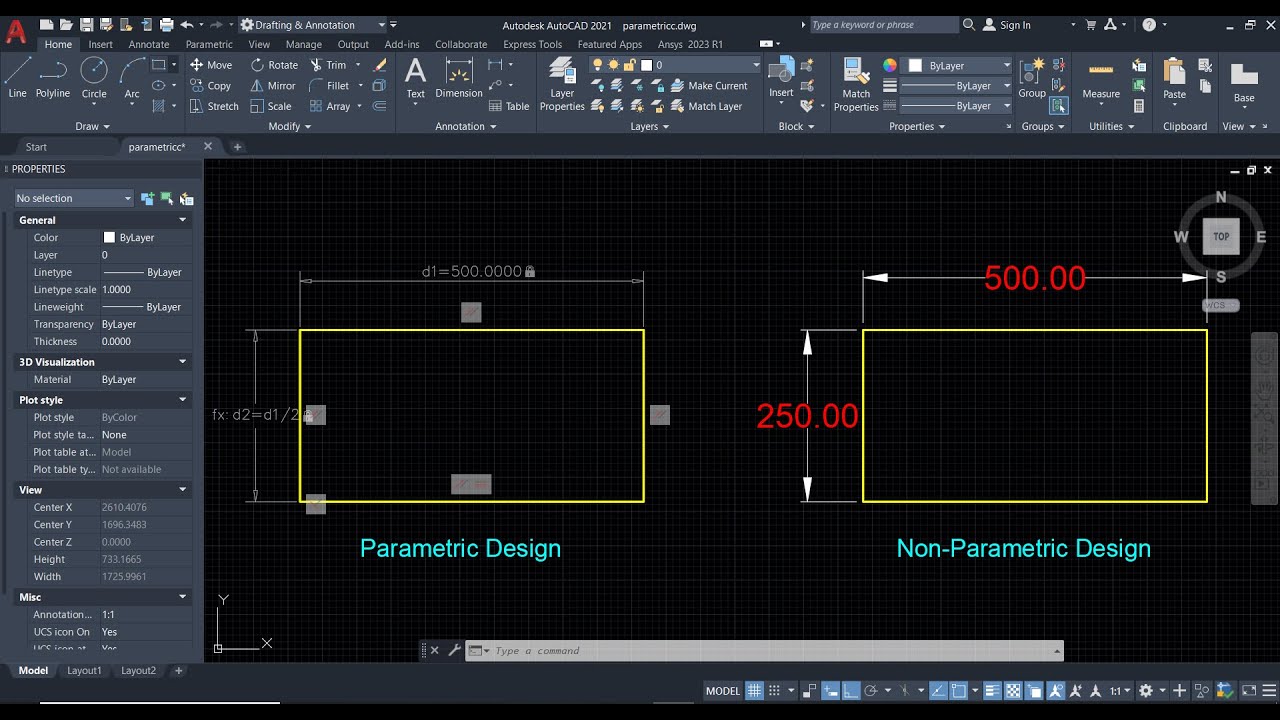Screen dimensions: 1280x720
Task: Toggle grid display in status bar
Action: coord(755,691)
